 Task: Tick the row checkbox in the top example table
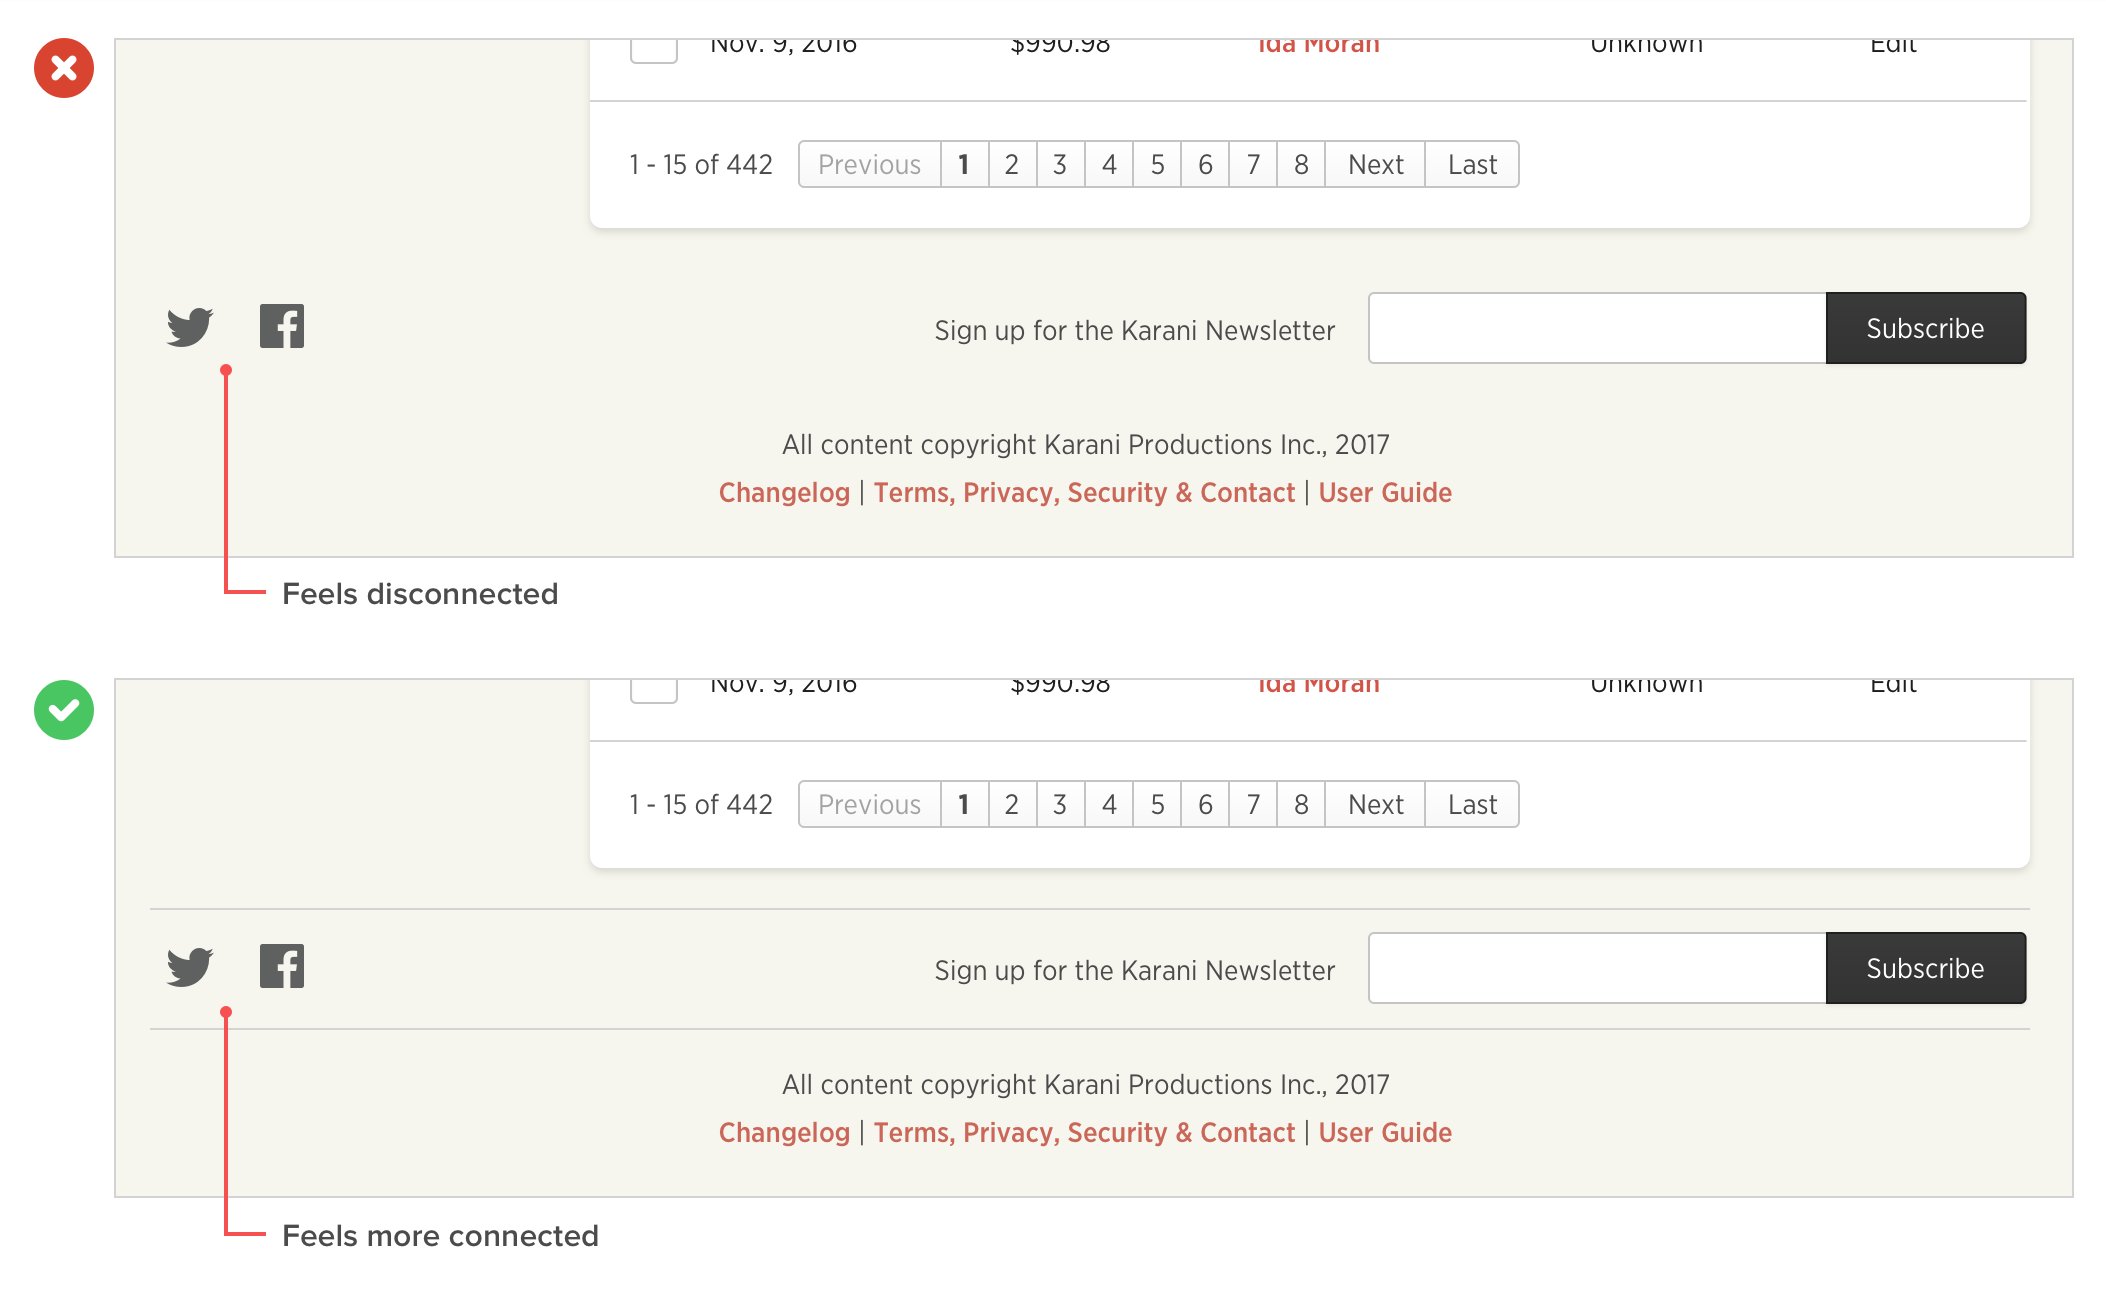(x=654, y=50)
